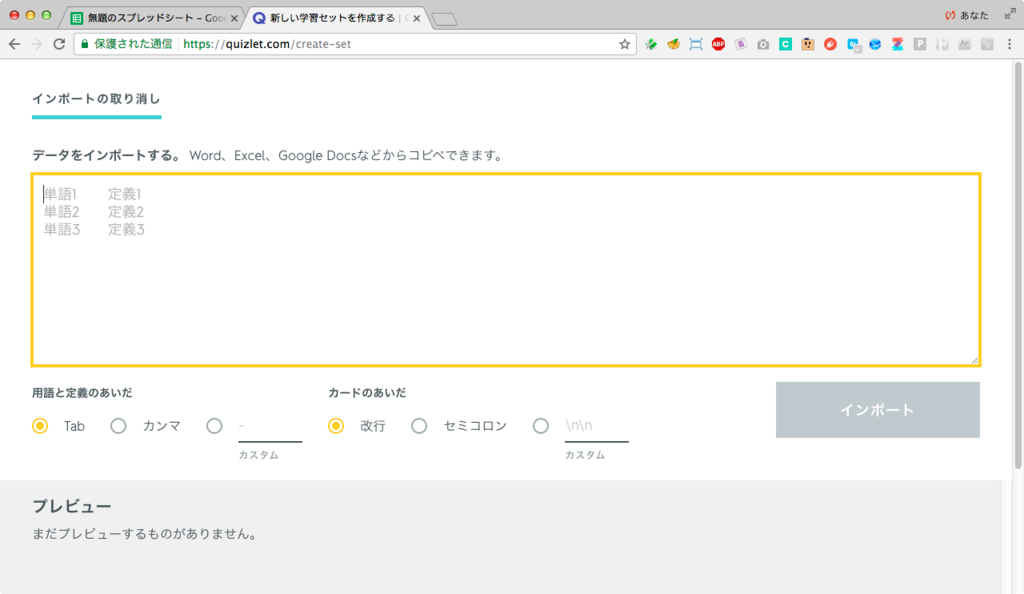Click the red plug extension icon
This screenshot has width=1024, height=594.
pyautogui.click(x=830, y=44)
